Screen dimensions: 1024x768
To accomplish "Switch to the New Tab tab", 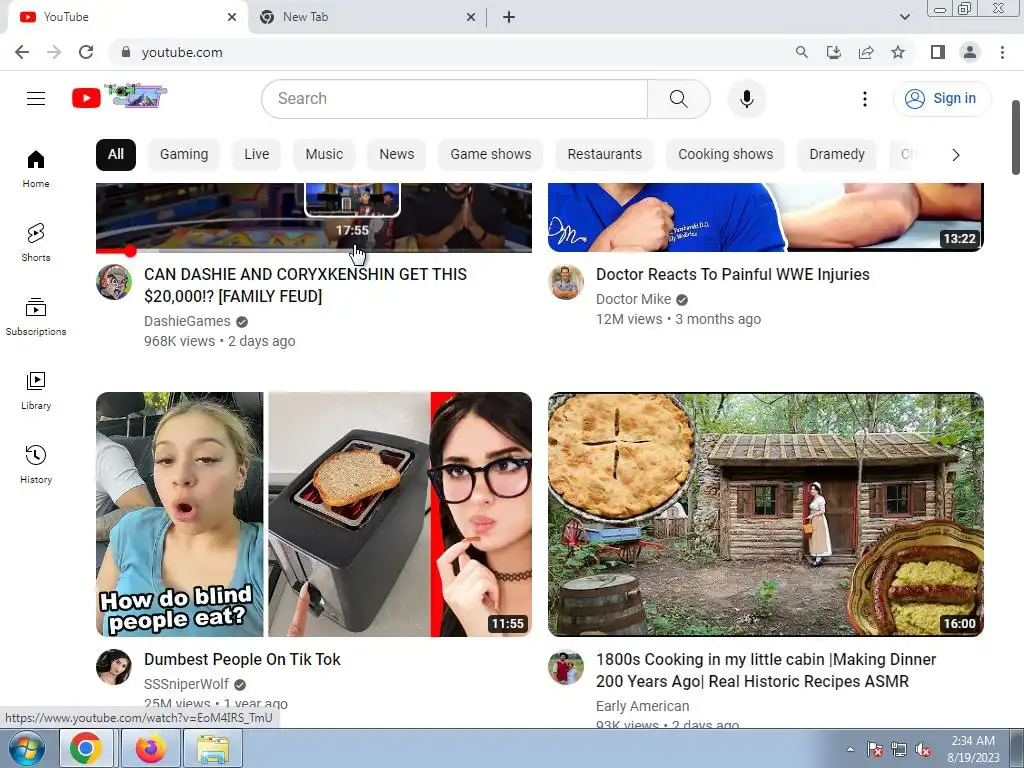I will click(x=368, y=18).
